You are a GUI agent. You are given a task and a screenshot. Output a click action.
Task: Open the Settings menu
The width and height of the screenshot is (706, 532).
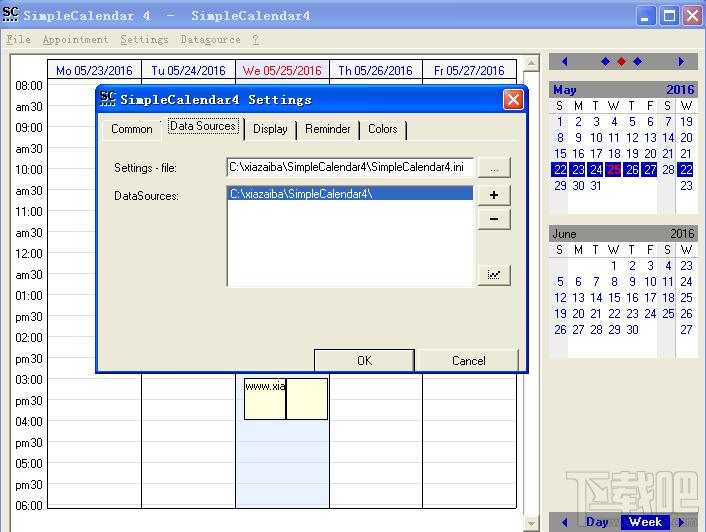144,40
